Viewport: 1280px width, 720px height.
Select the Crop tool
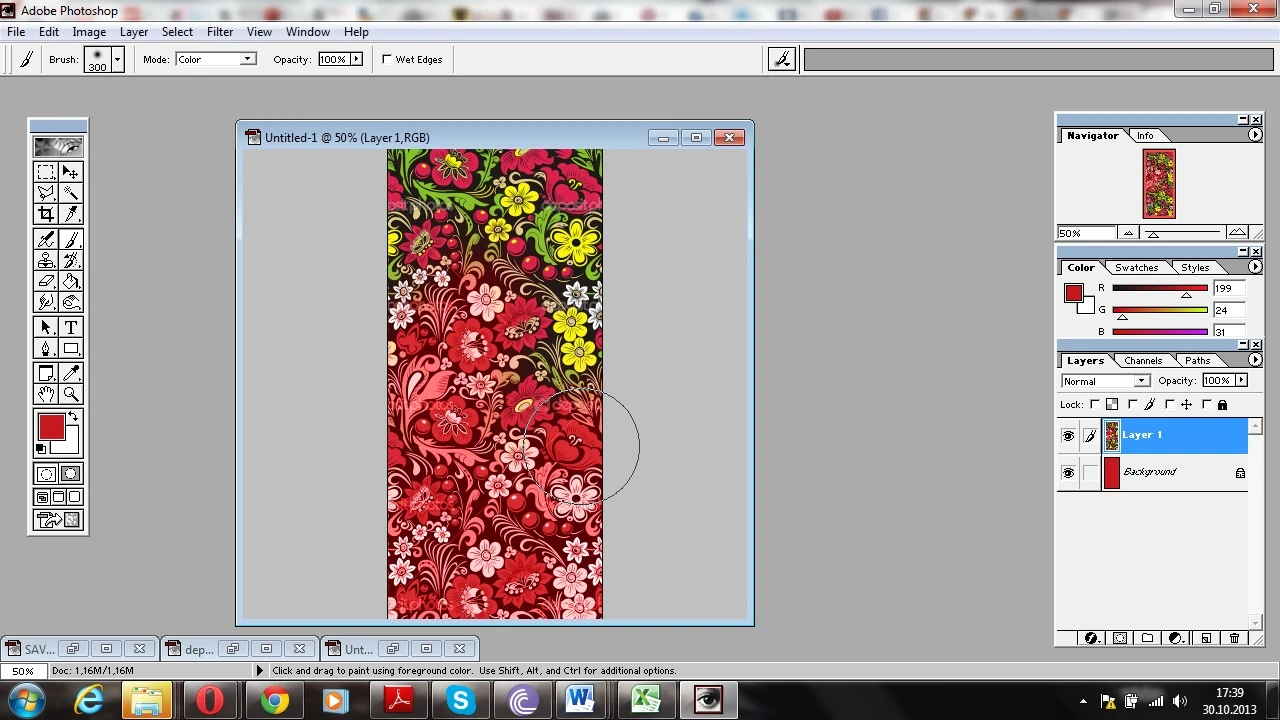[x=46, y=214]
